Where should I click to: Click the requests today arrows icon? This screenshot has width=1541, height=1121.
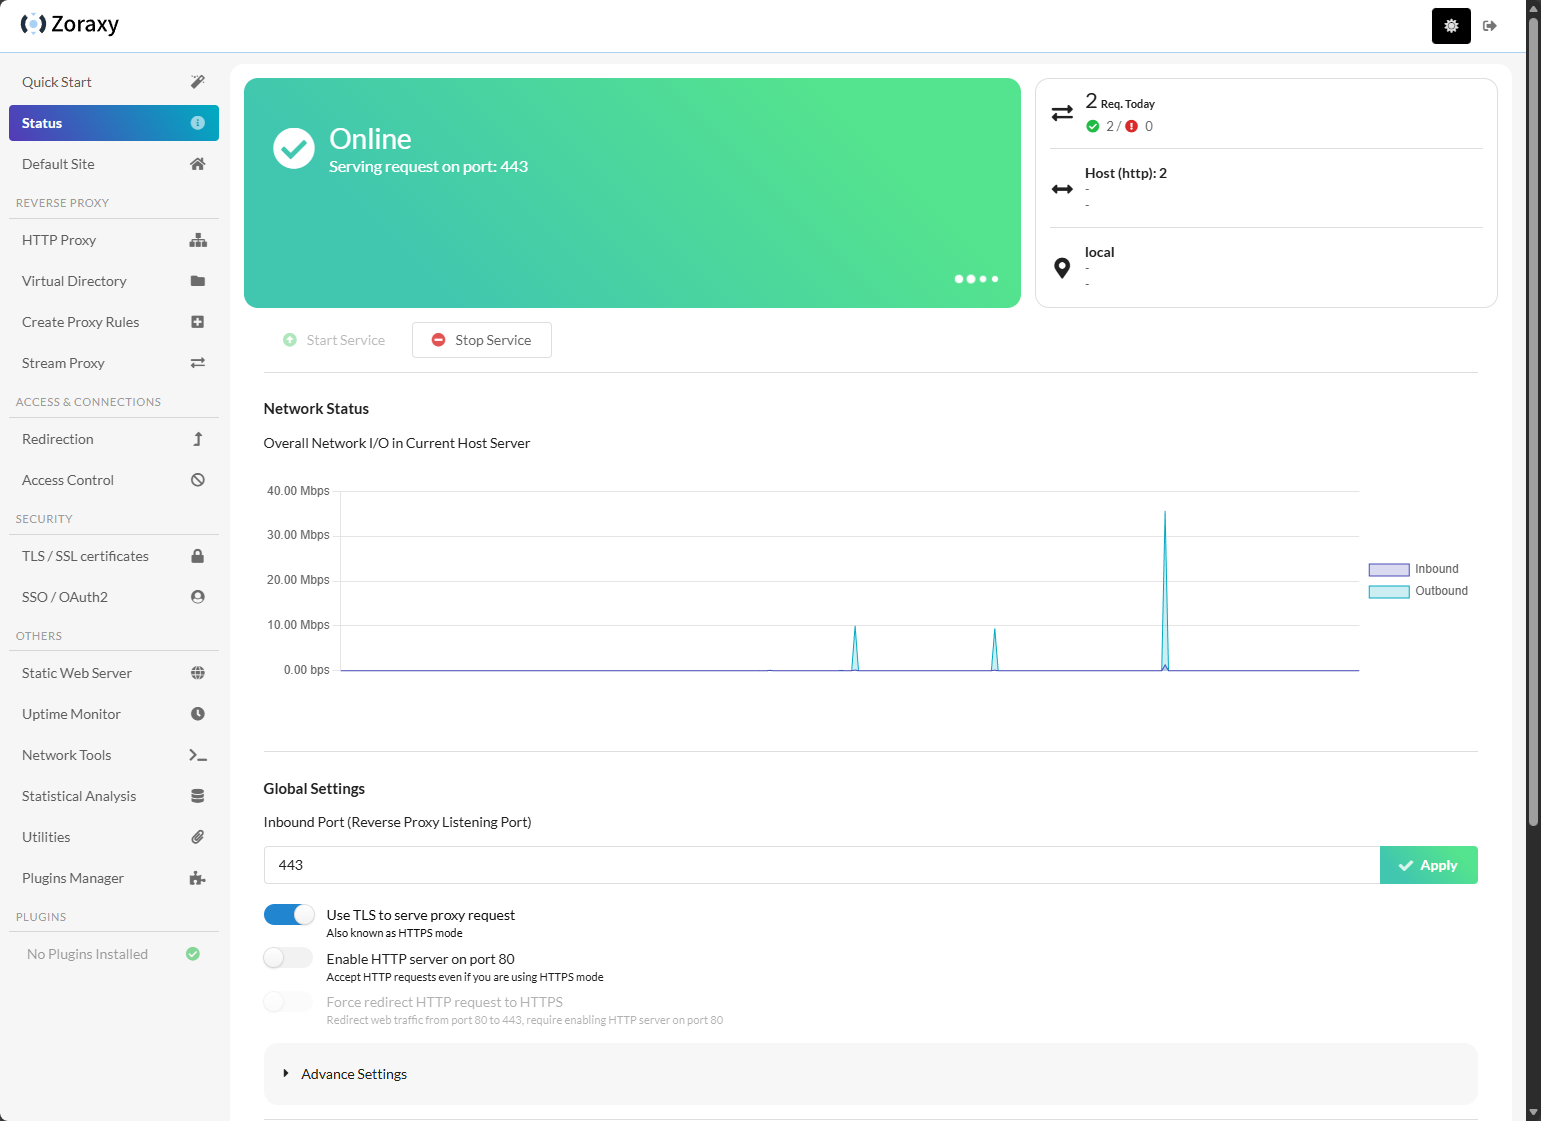coord(1062,114)
